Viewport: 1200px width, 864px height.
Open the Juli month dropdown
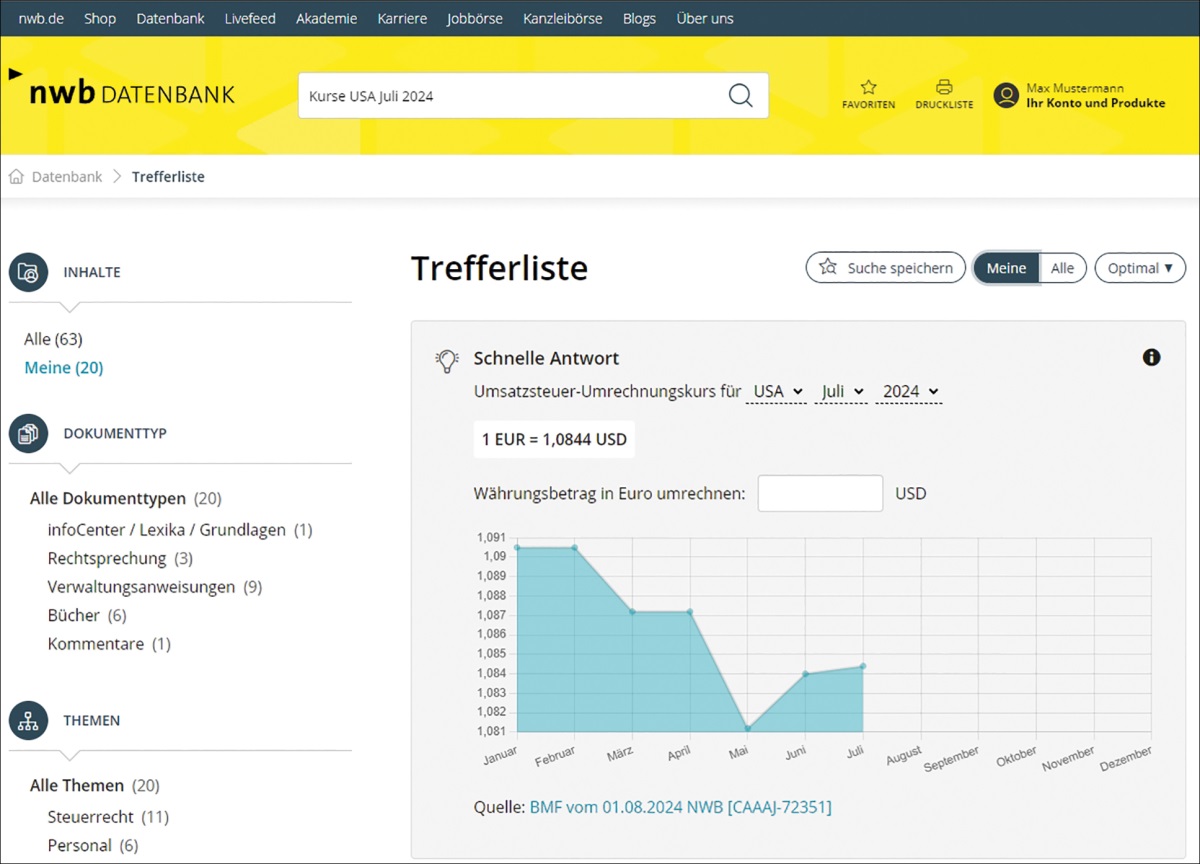point(841,391)
